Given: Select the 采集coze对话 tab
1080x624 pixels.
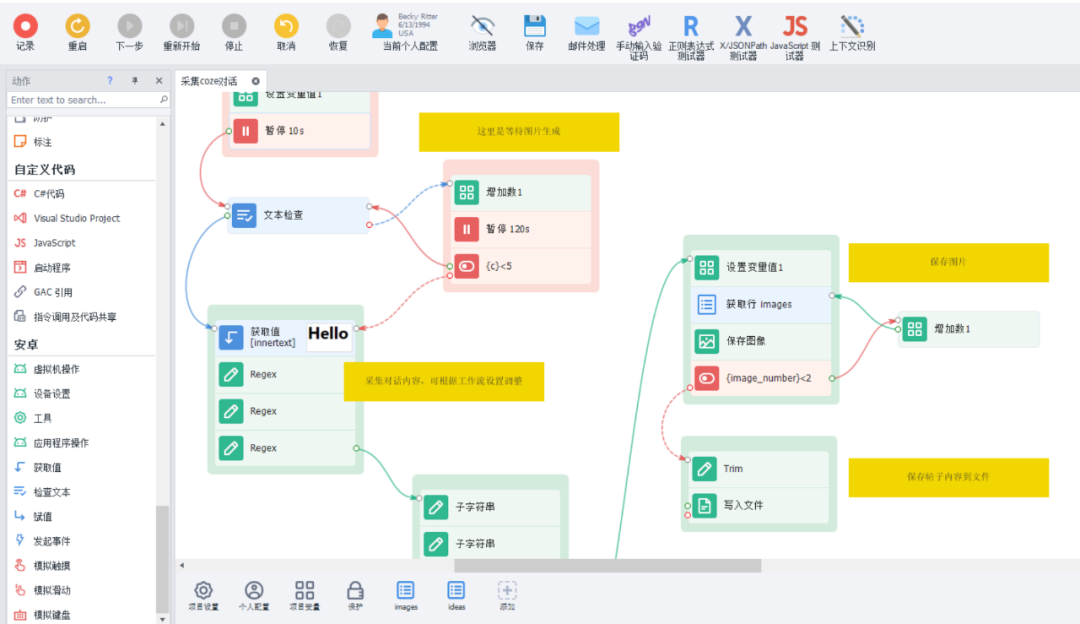Looking at the screenshot, I should coord(211,81).
